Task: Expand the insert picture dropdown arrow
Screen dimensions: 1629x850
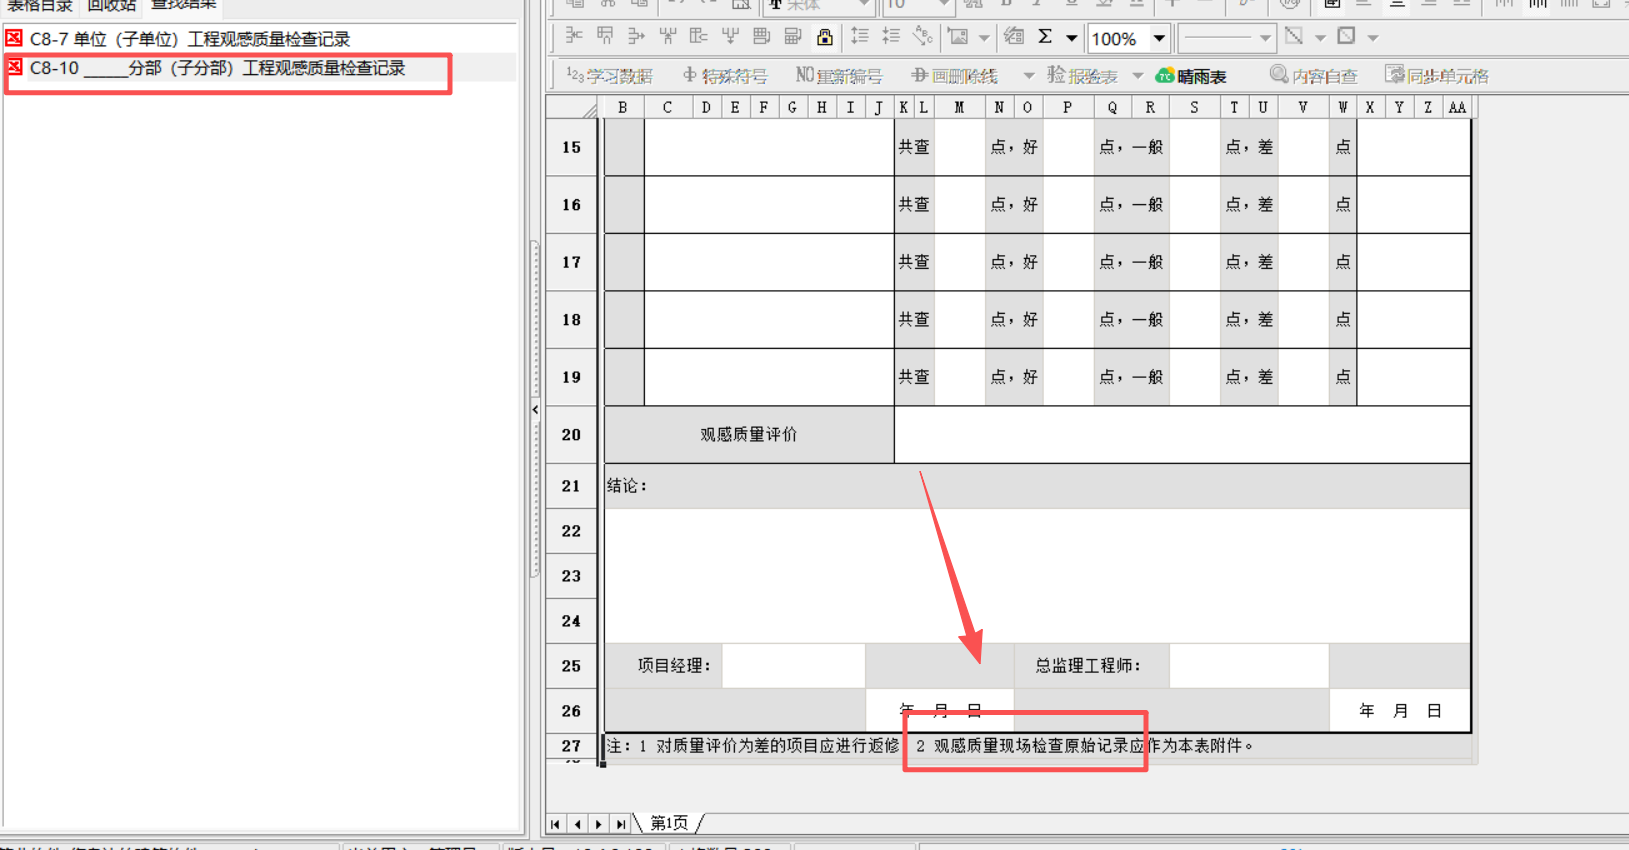Action: pyautogui.click(x=984, y=38)
